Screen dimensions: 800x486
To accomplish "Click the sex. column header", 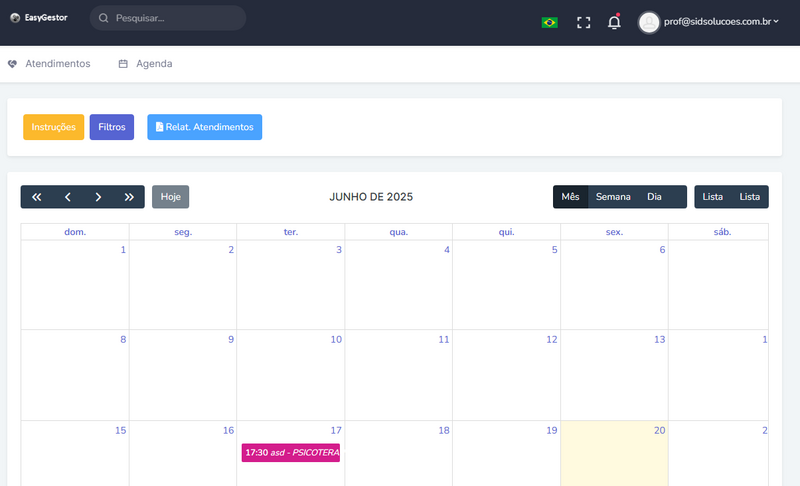I will [614, 232].
